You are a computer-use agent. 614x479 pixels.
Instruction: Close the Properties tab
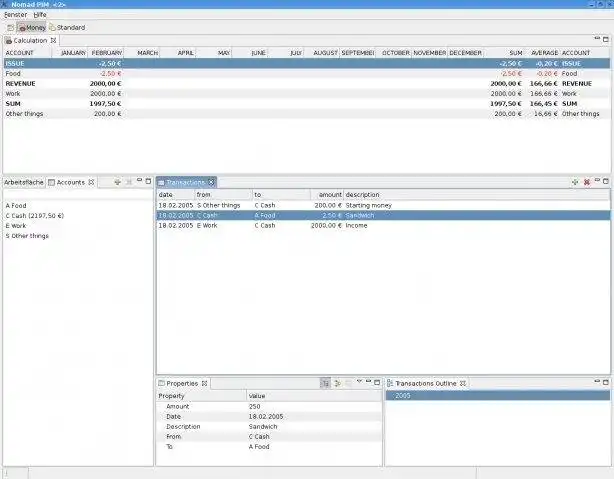click(204, 383)
